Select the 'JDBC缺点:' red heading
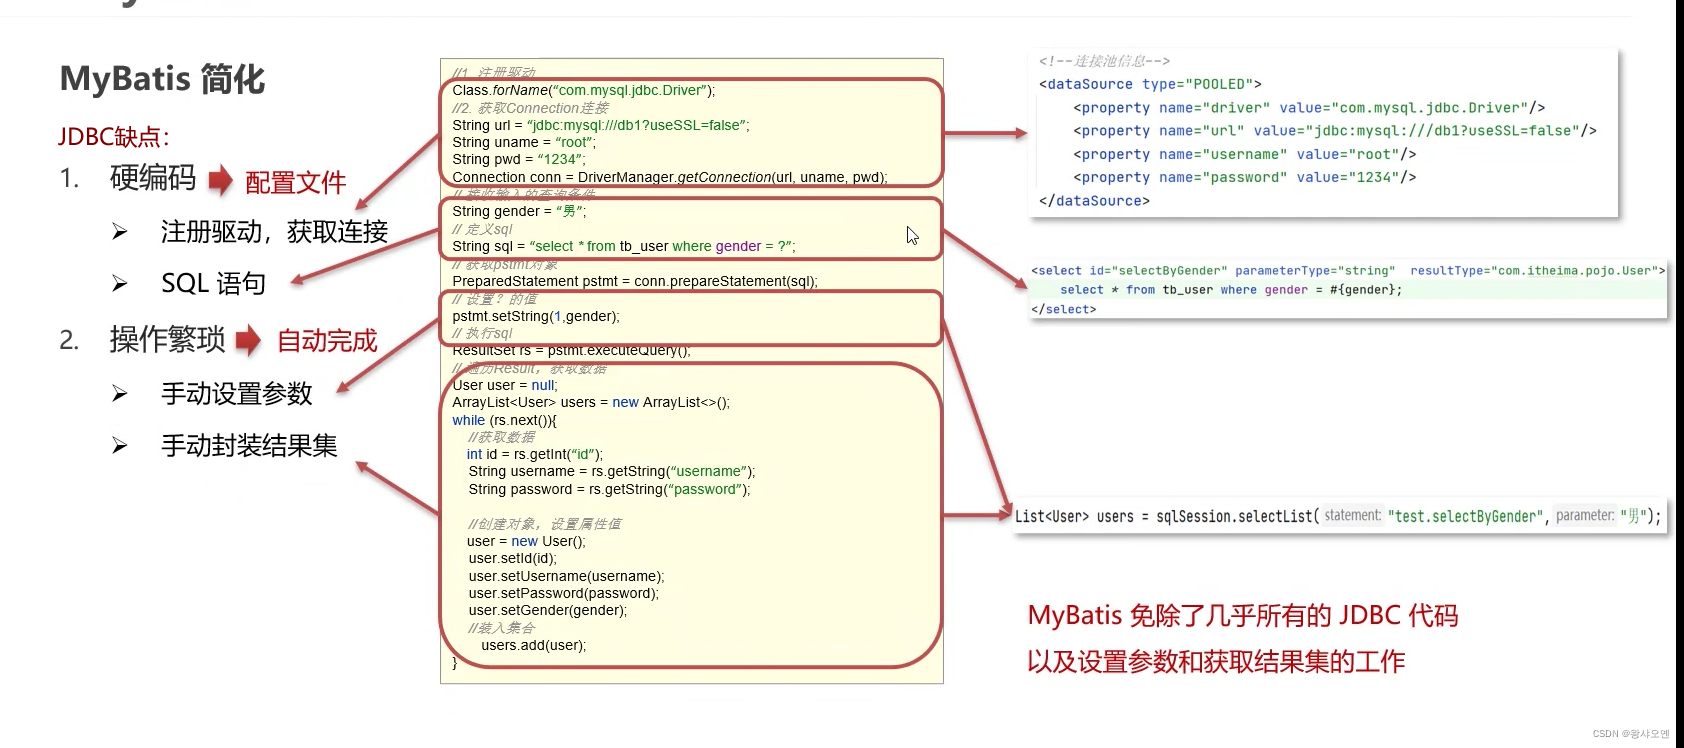 point(113,137)
